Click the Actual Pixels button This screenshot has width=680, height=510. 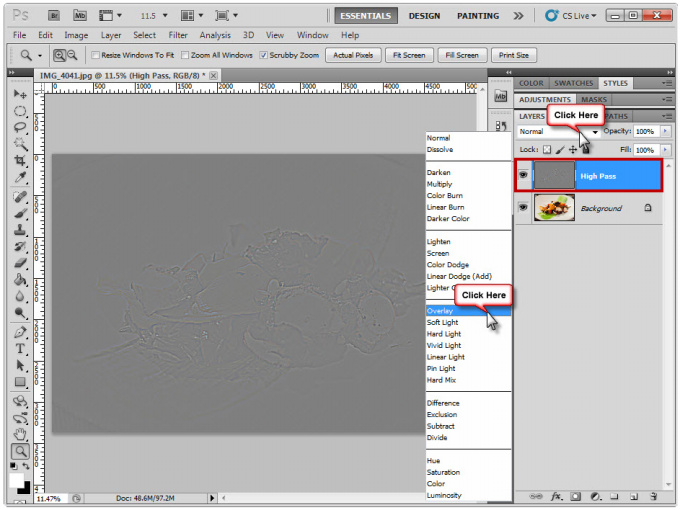pyautogui.click(x=354, y=56)
